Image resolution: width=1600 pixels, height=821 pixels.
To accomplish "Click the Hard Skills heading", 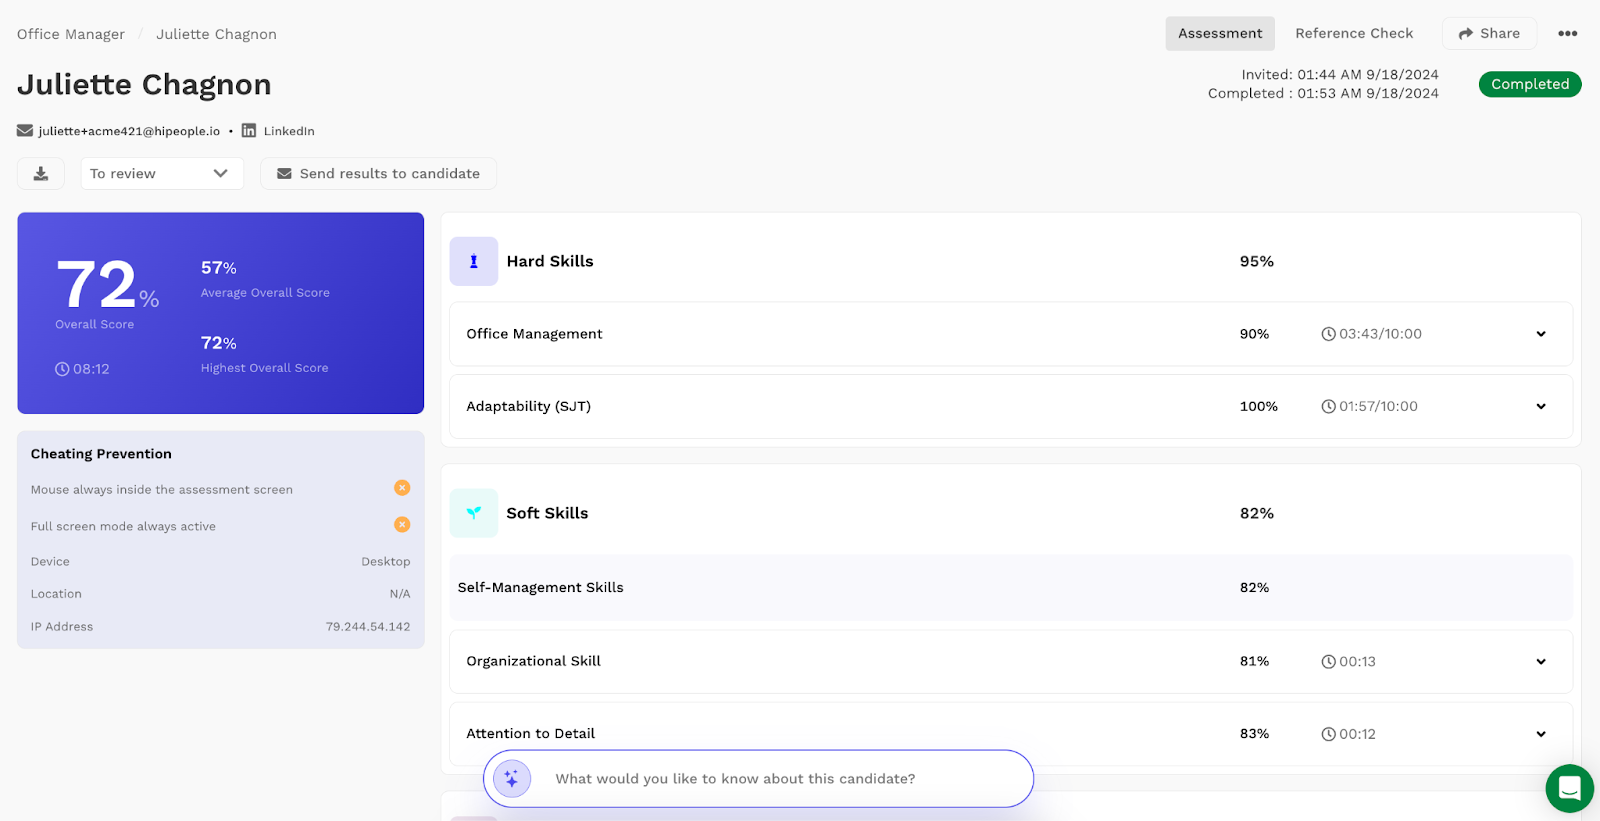I will pyautogui.click(x=550, y=261).
